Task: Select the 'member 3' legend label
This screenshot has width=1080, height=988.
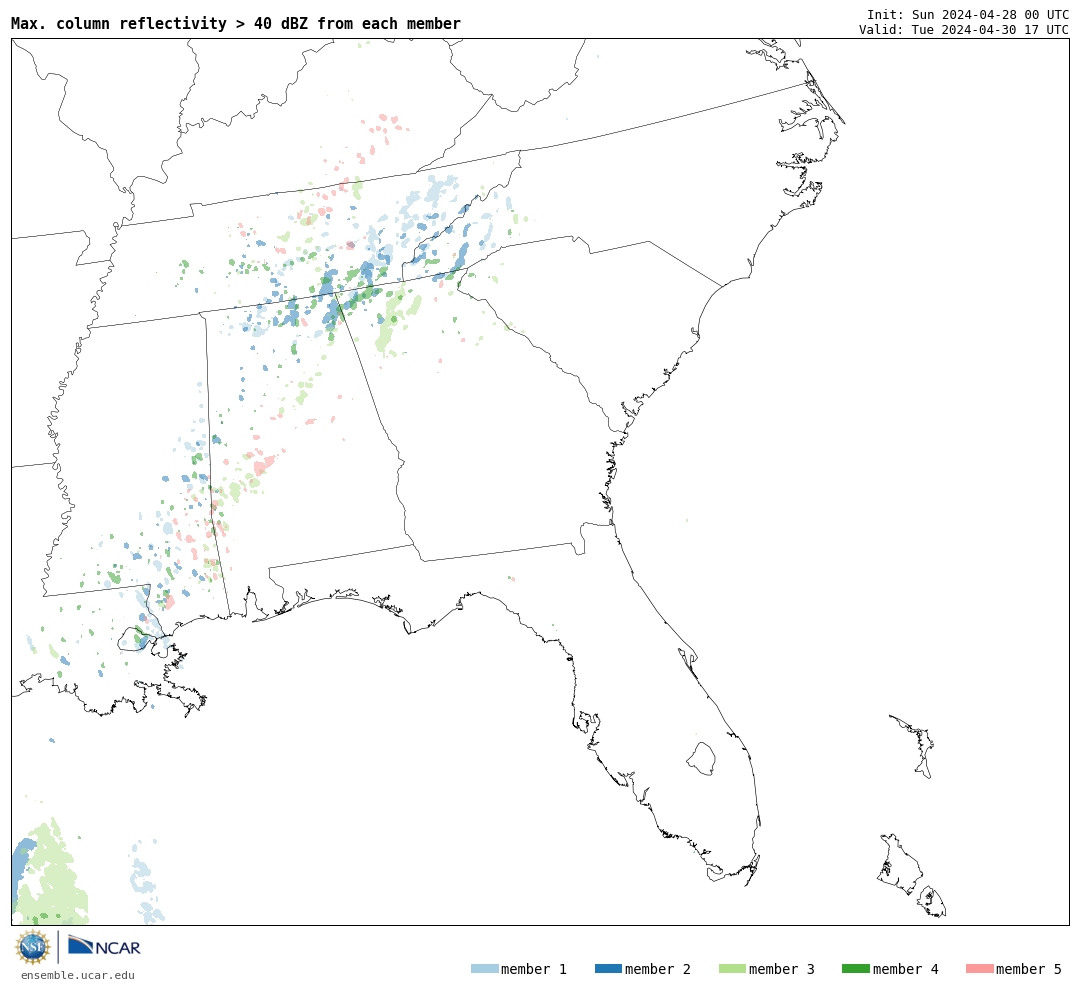Action: 782,969
